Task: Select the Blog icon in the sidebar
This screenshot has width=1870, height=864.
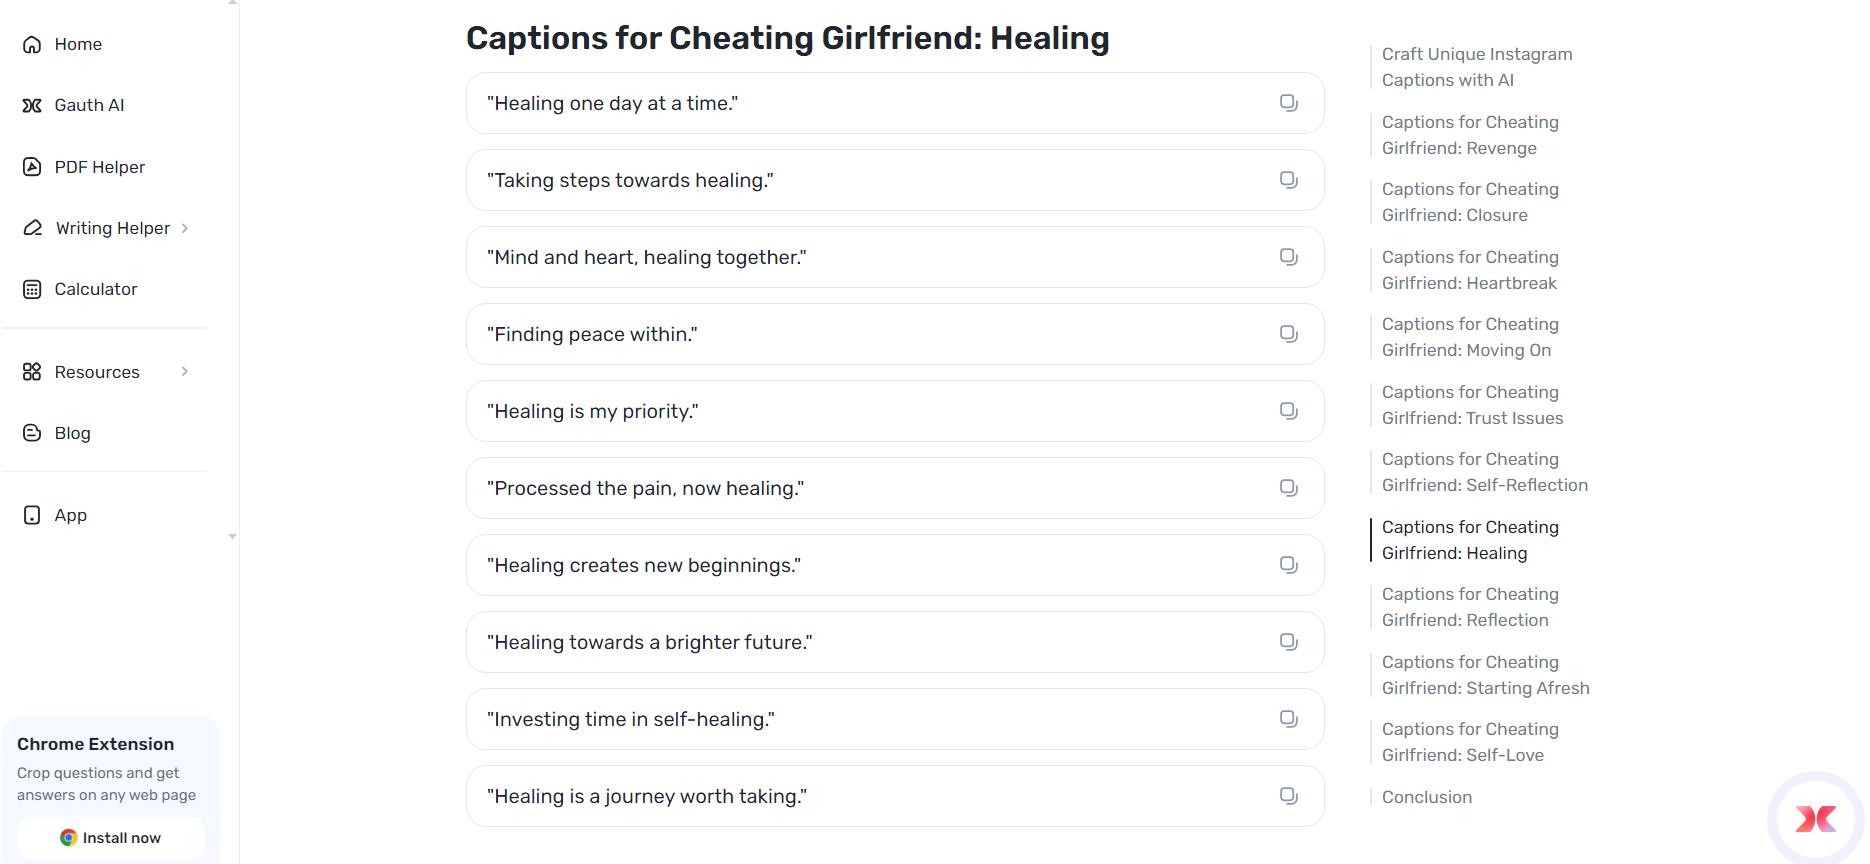Action: 31,432
